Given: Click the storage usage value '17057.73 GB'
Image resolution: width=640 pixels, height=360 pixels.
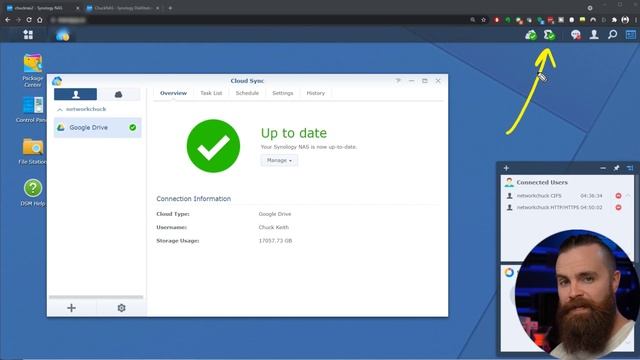Looking at the screenshot, I should click(x=275, y=241).
